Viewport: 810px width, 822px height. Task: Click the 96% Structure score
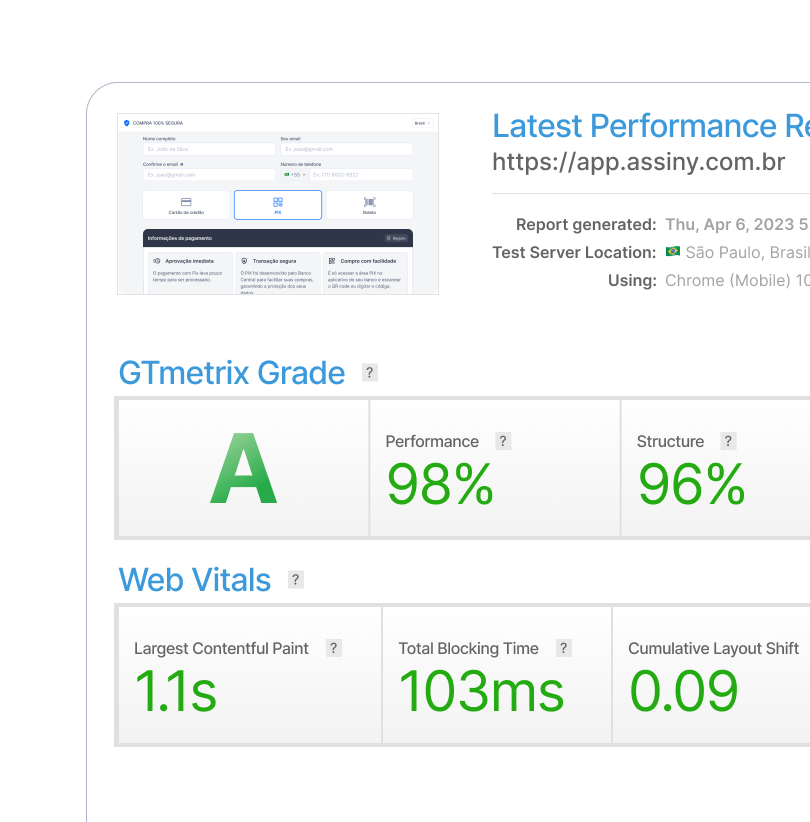tap(691, 485)
